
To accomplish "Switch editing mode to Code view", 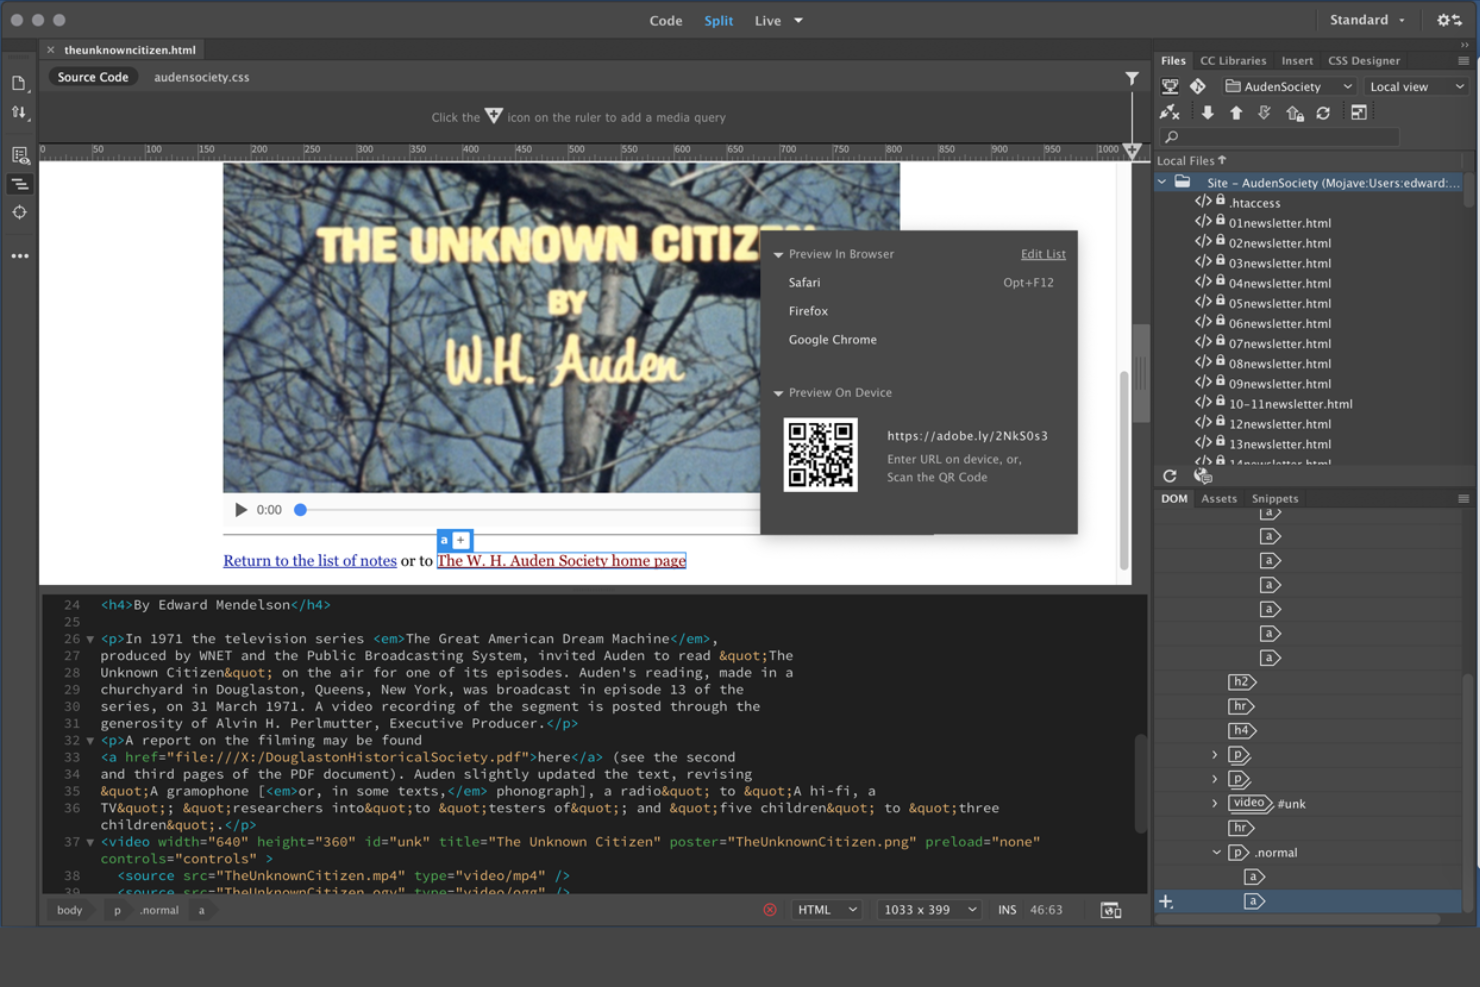I will point(666,20).
